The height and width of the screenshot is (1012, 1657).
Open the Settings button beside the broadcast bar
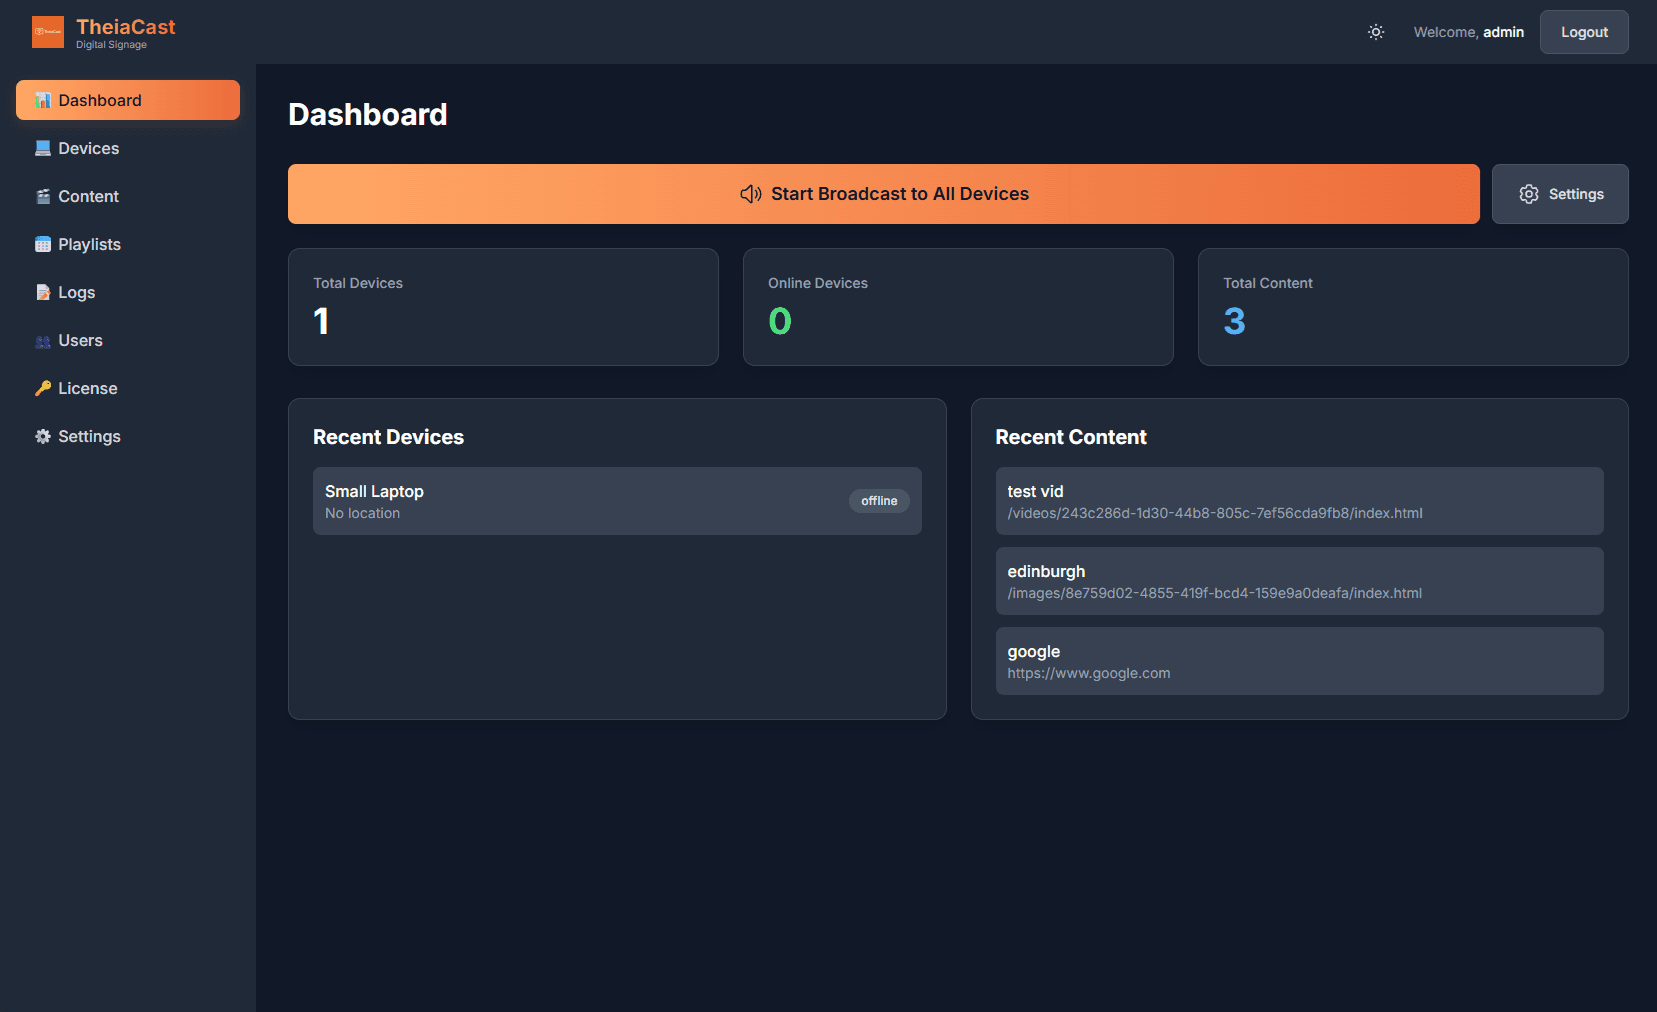click(1560, 194)
